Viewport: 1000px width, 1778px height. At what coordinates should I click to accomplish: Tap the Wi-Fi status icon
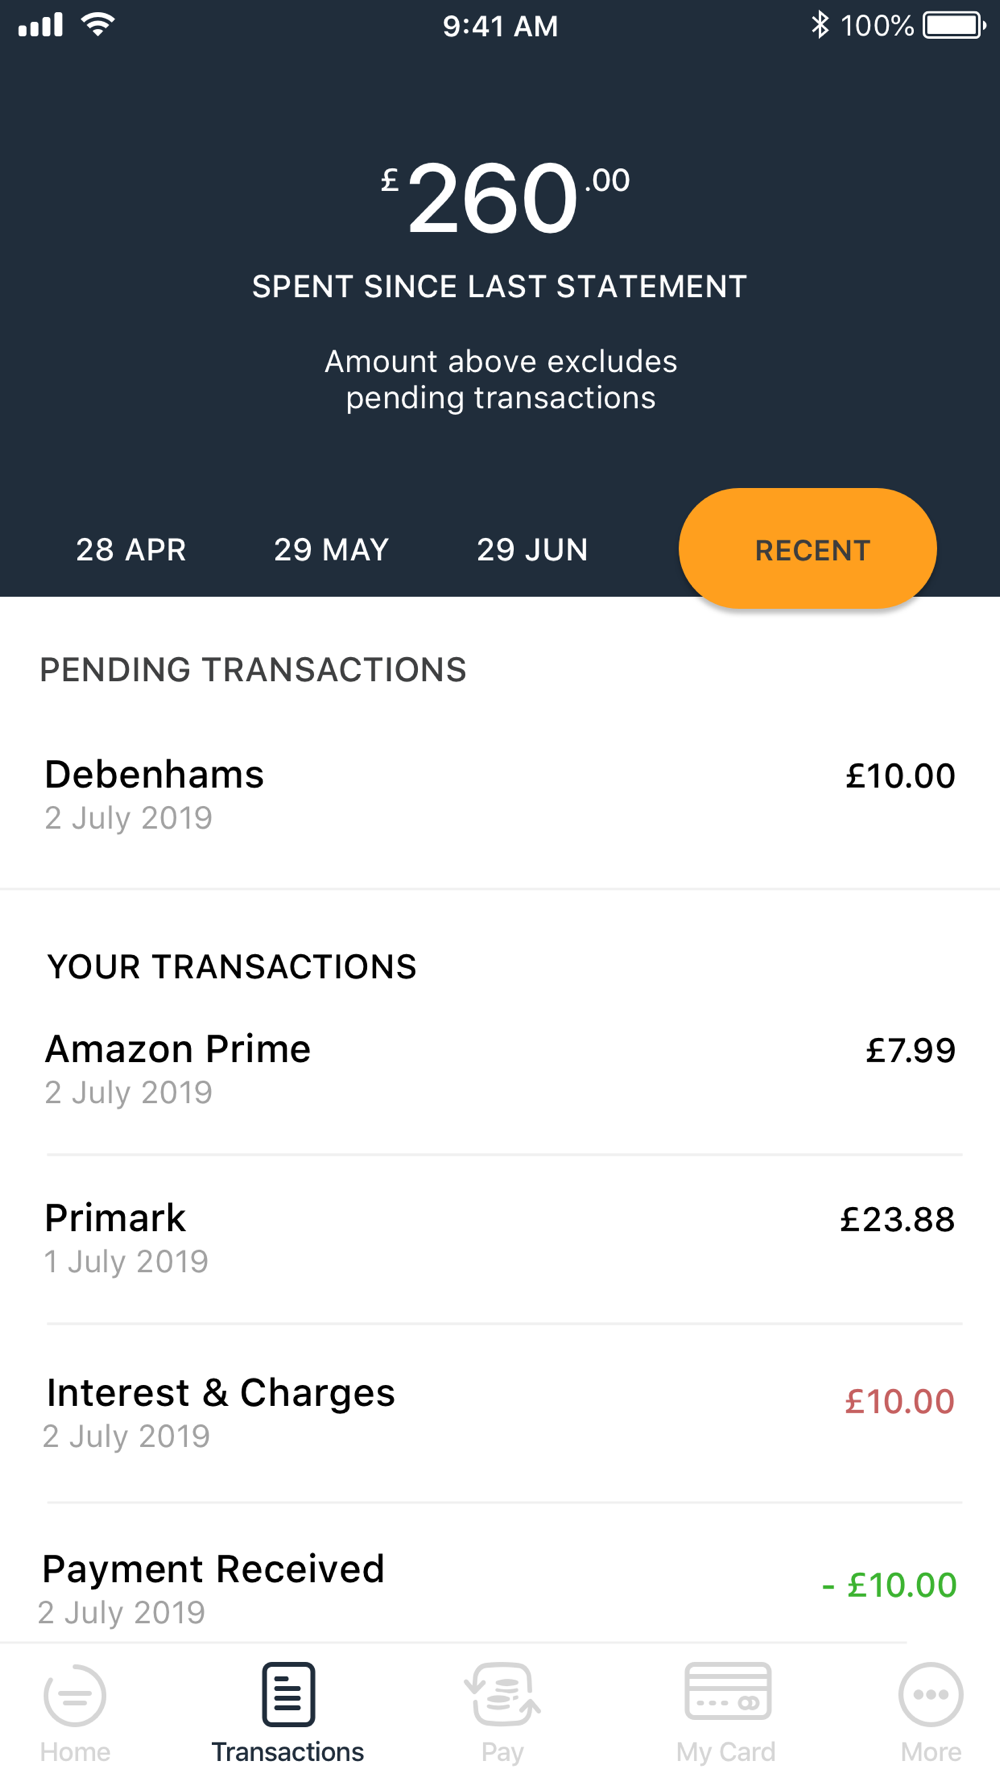[98, 24]
